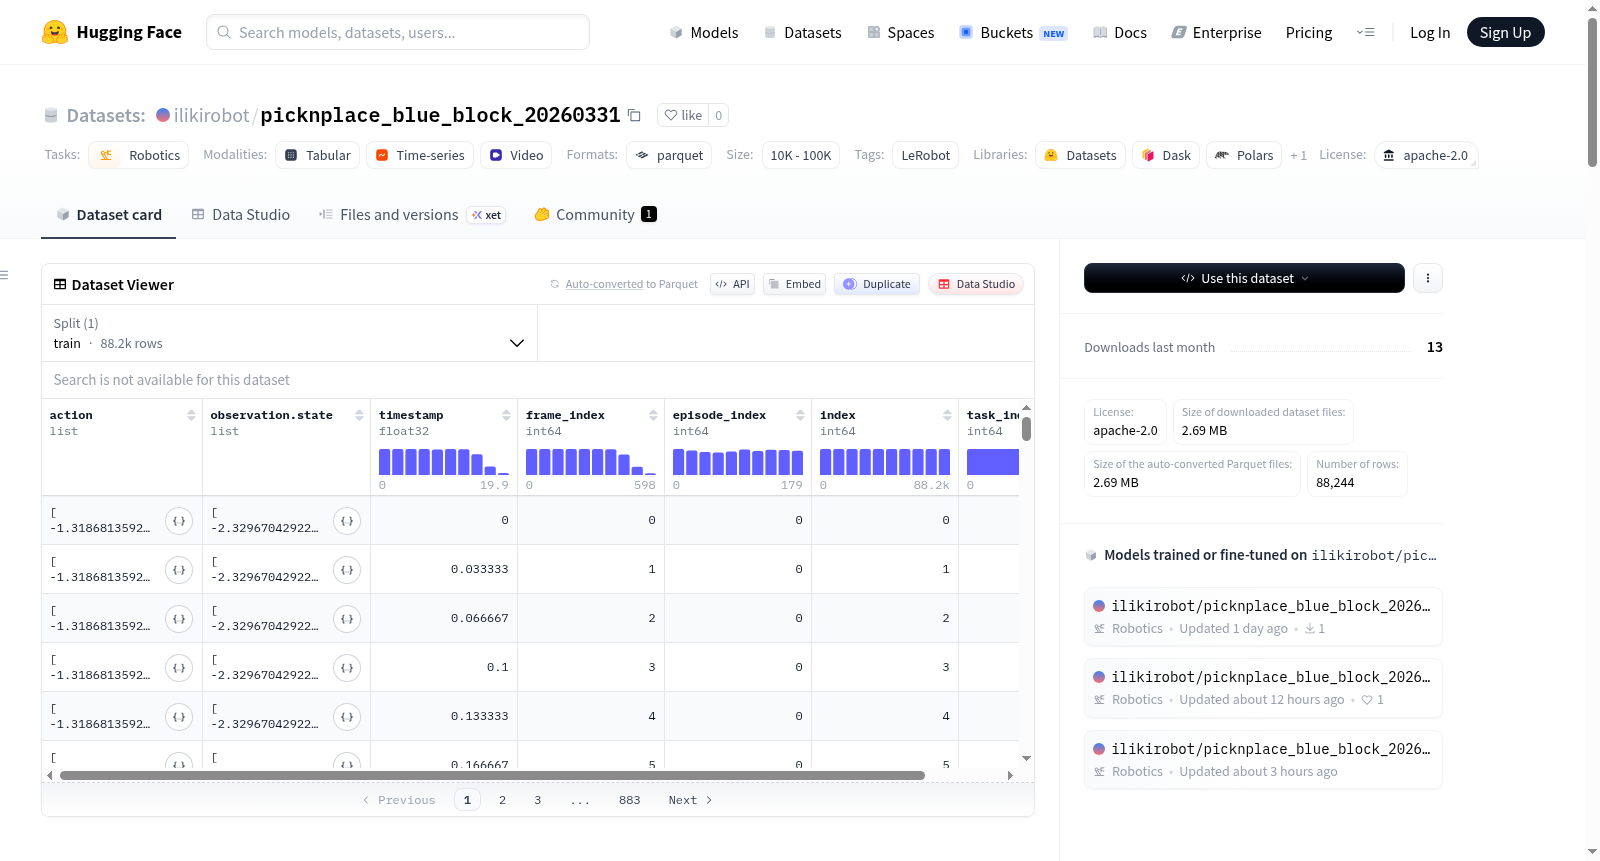Jump to page 883 of the table
This screenshot has height=861, width=1600.
tap(629, 800)
